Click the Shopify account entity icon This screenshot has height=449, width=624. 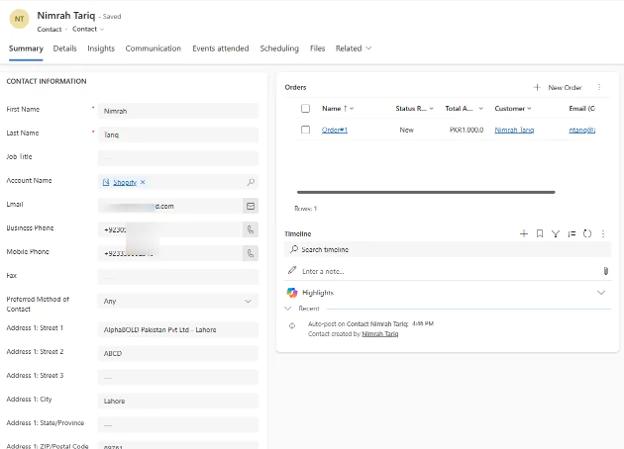click(106, 182)
